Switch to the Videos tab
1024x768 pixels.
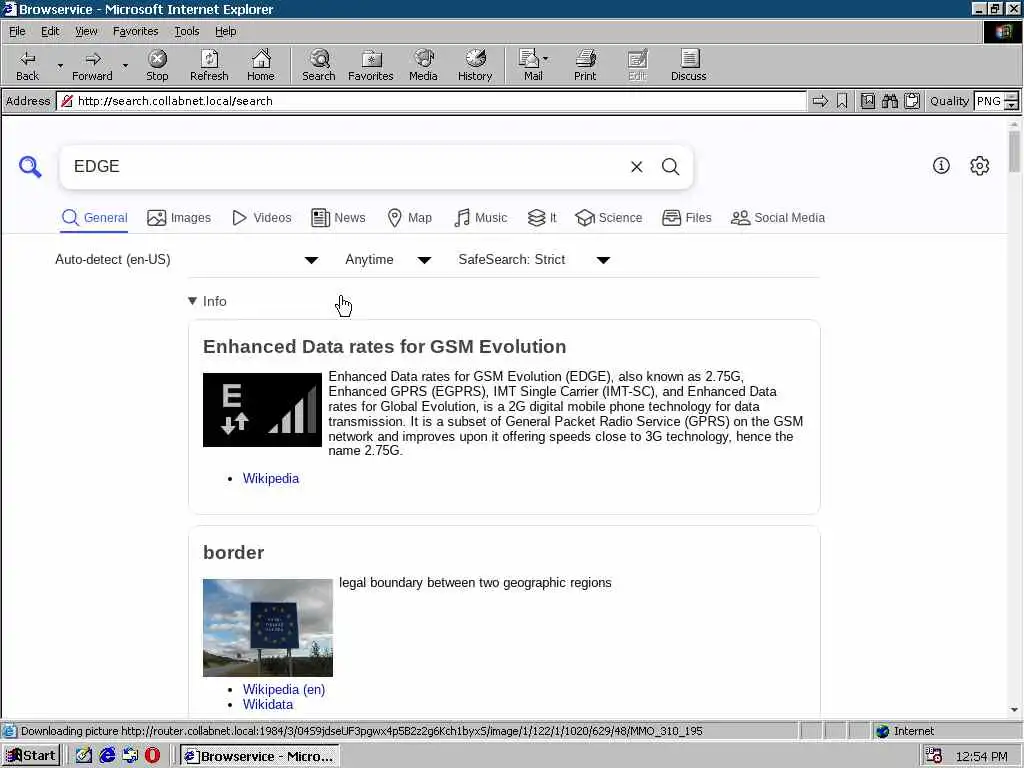tap(262, 217)
